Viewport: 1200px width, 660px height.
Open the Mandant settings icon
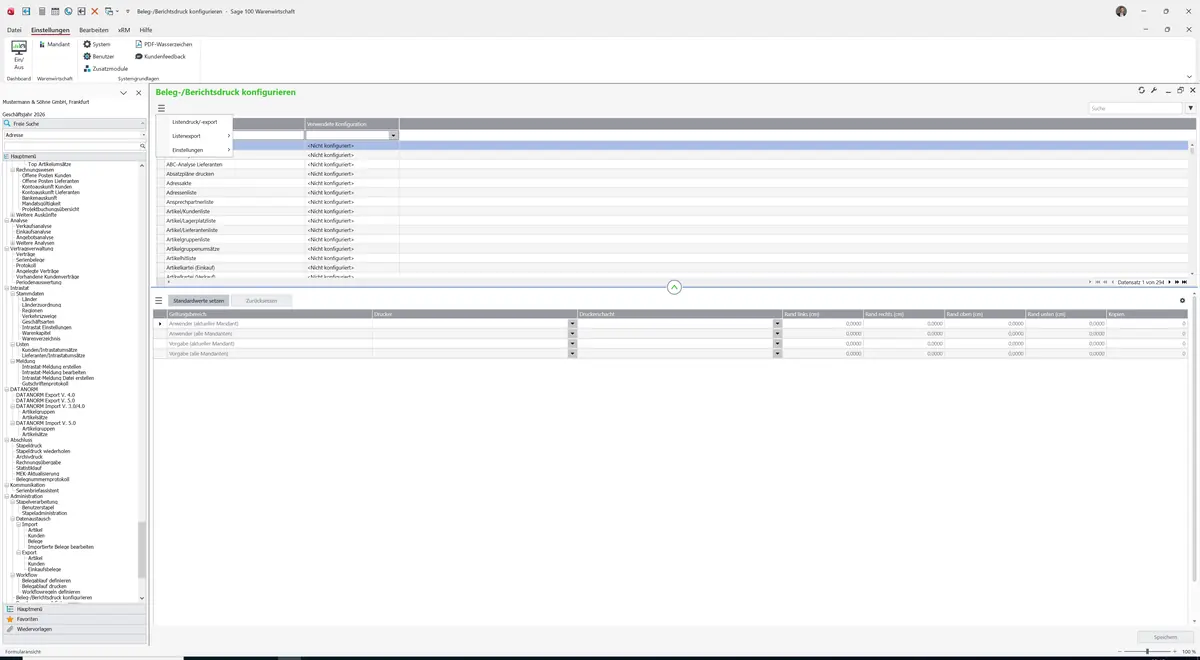pyautogui.click(x=40, y=44)
